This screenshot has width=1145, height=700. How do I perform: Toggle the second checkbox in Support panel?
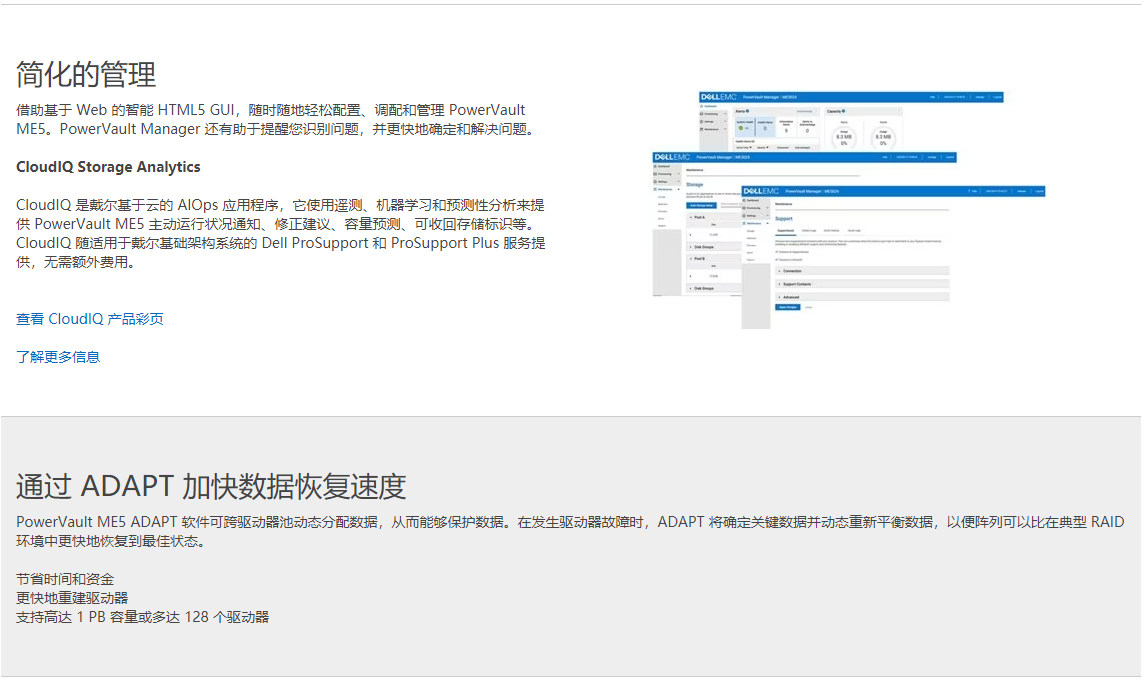coord(778,259)
